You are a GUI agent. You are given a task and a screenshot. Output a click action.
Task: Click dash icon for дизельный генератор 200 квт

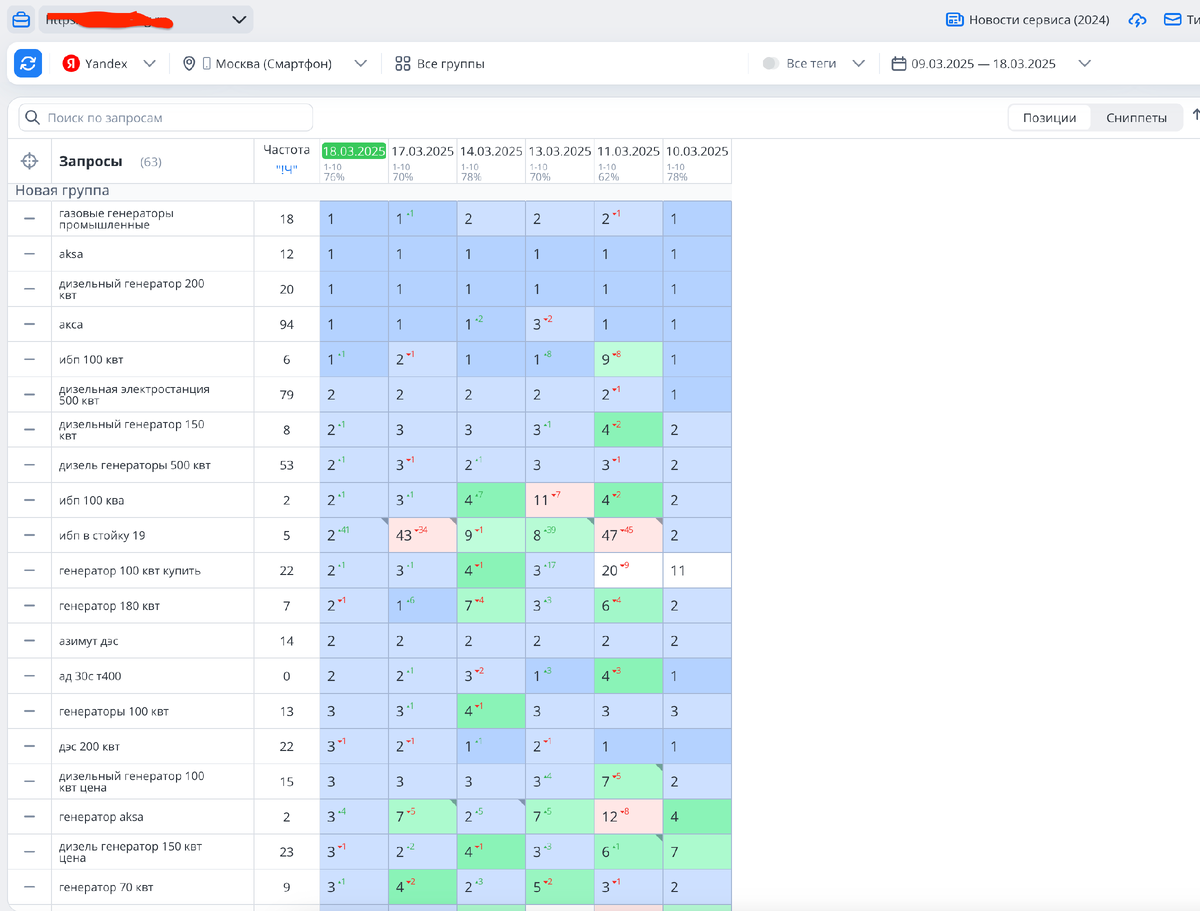pyautogui.click(x=29, y=289)
